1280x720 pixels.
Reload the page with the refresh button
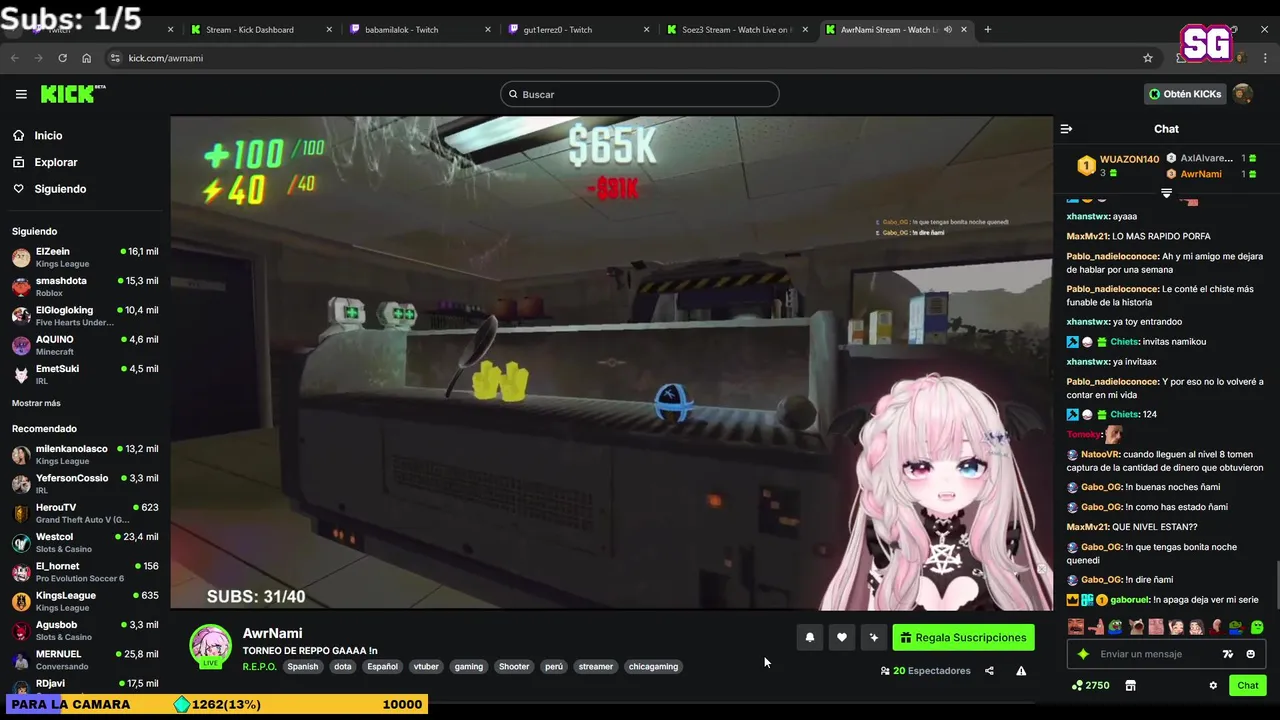point(62,58)
